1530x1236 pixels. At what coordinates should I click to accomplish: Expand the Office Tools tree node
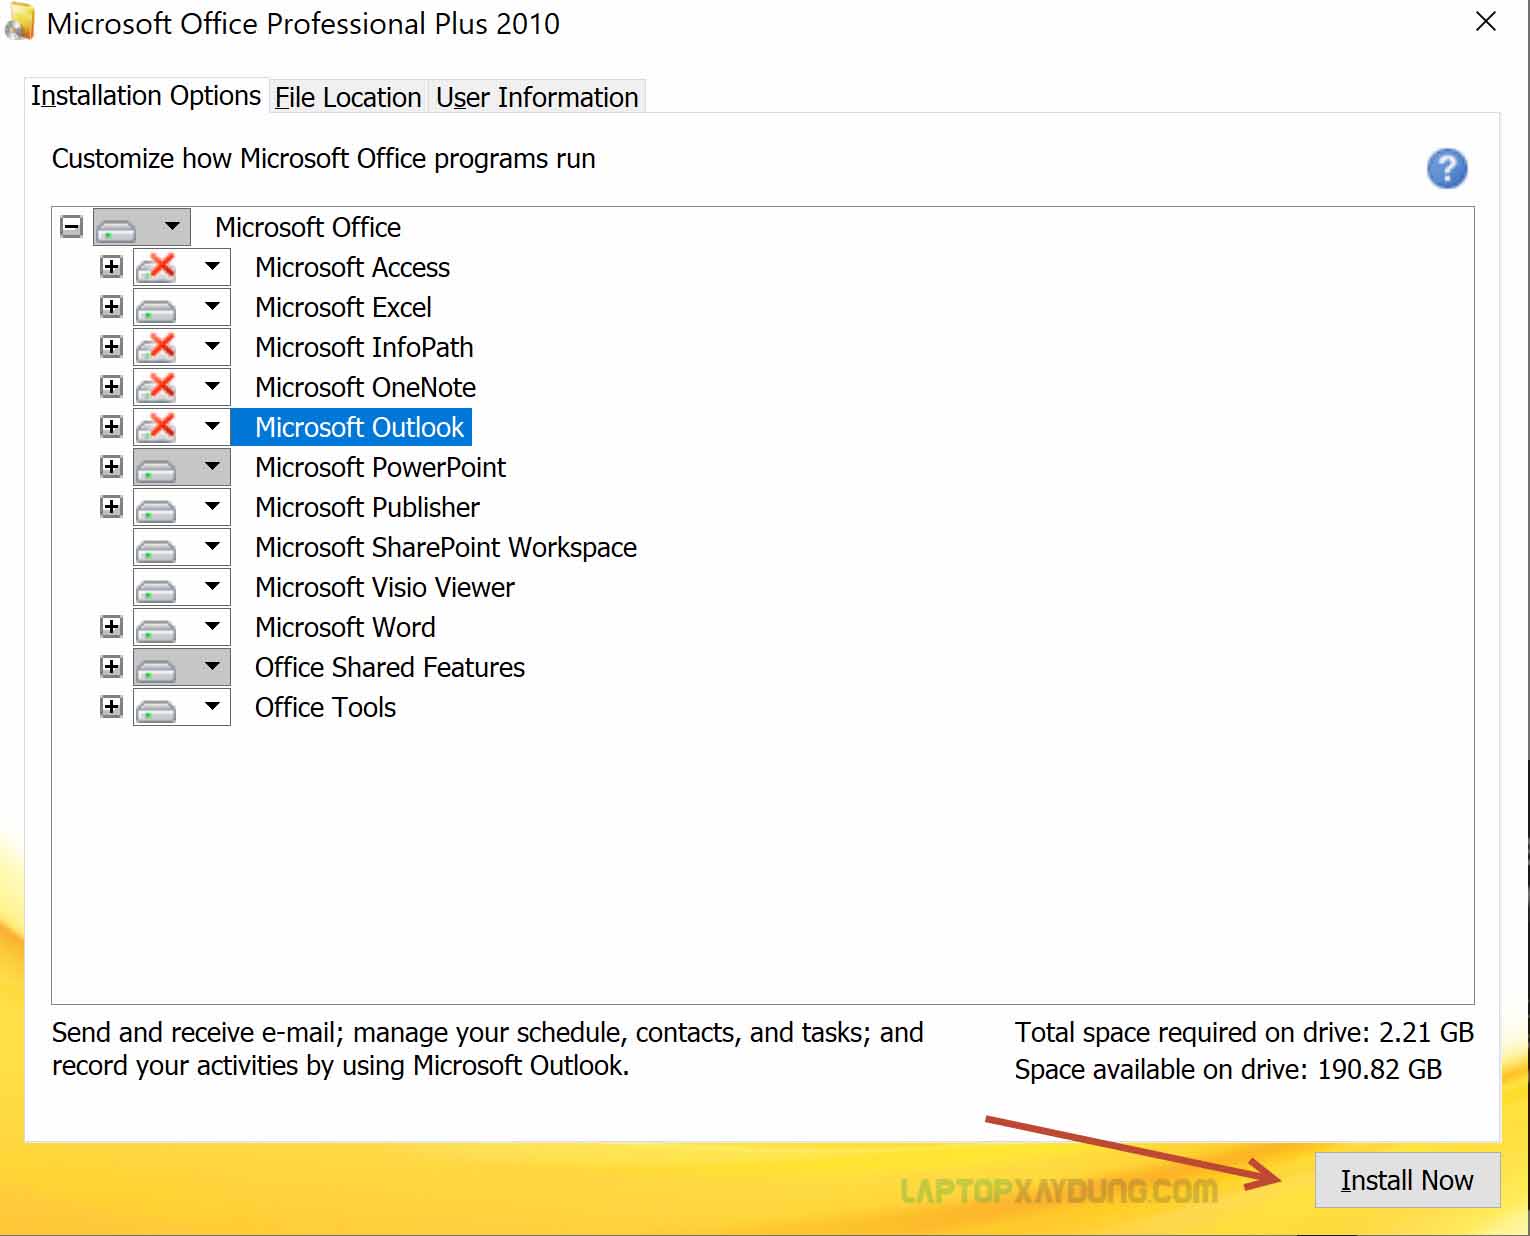(111, 707)
